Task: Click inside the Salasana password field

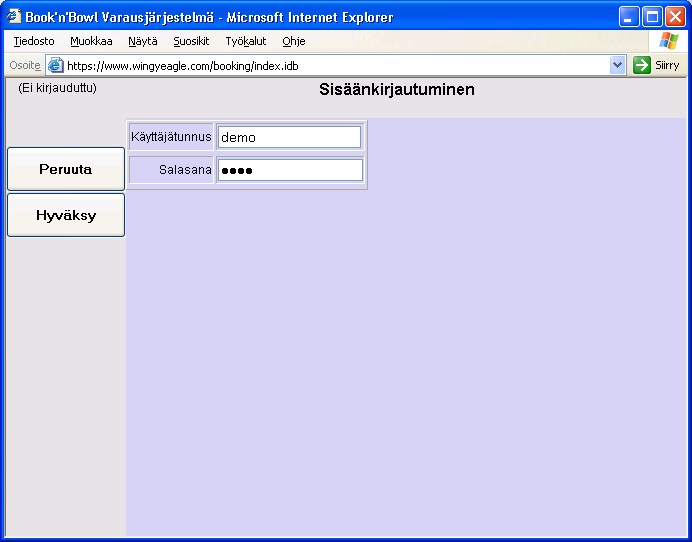Action: (289, 170)
